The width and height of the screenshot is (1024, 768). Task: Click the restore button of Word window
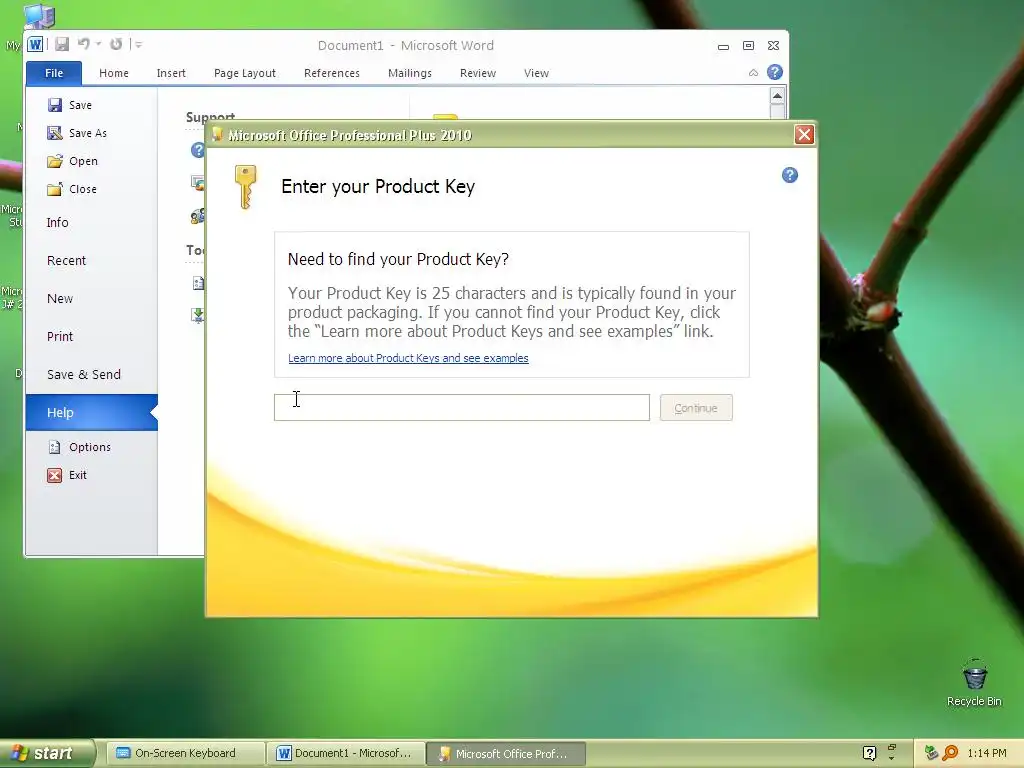click(x=748, y=45)
